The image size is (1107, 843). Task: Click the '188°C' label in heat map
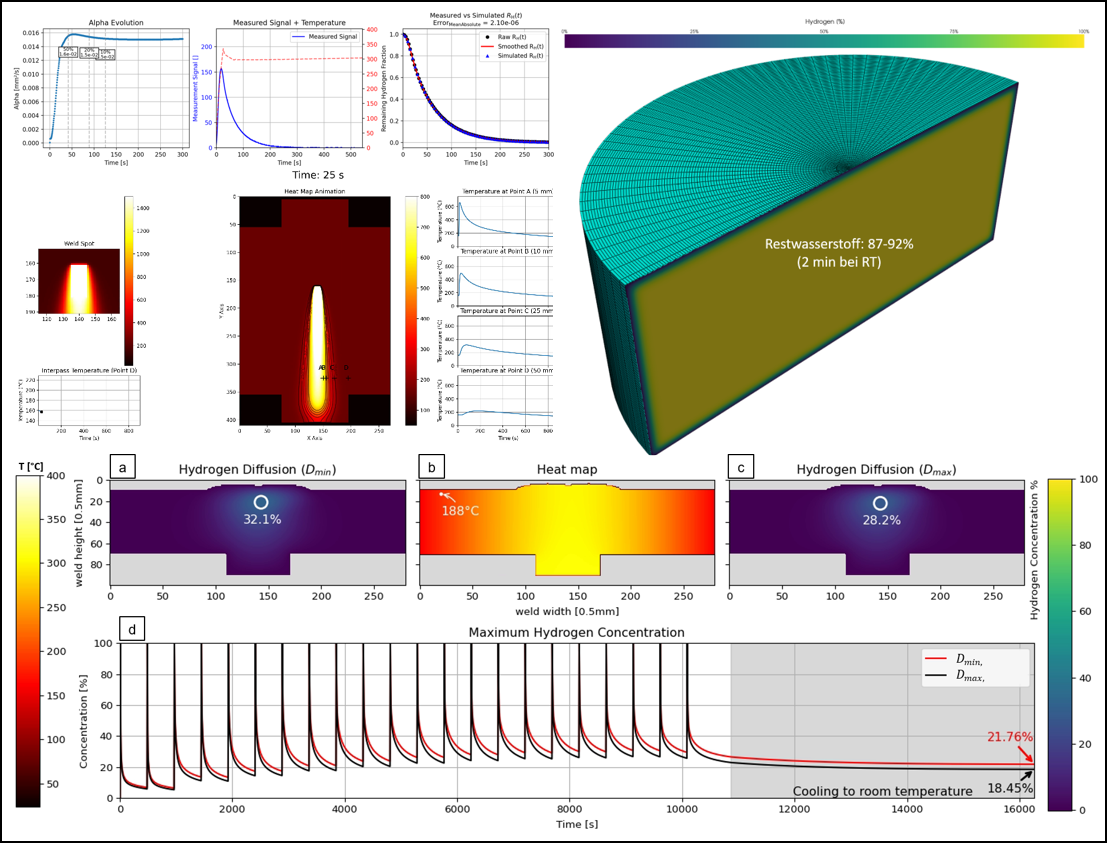(461, 510)
